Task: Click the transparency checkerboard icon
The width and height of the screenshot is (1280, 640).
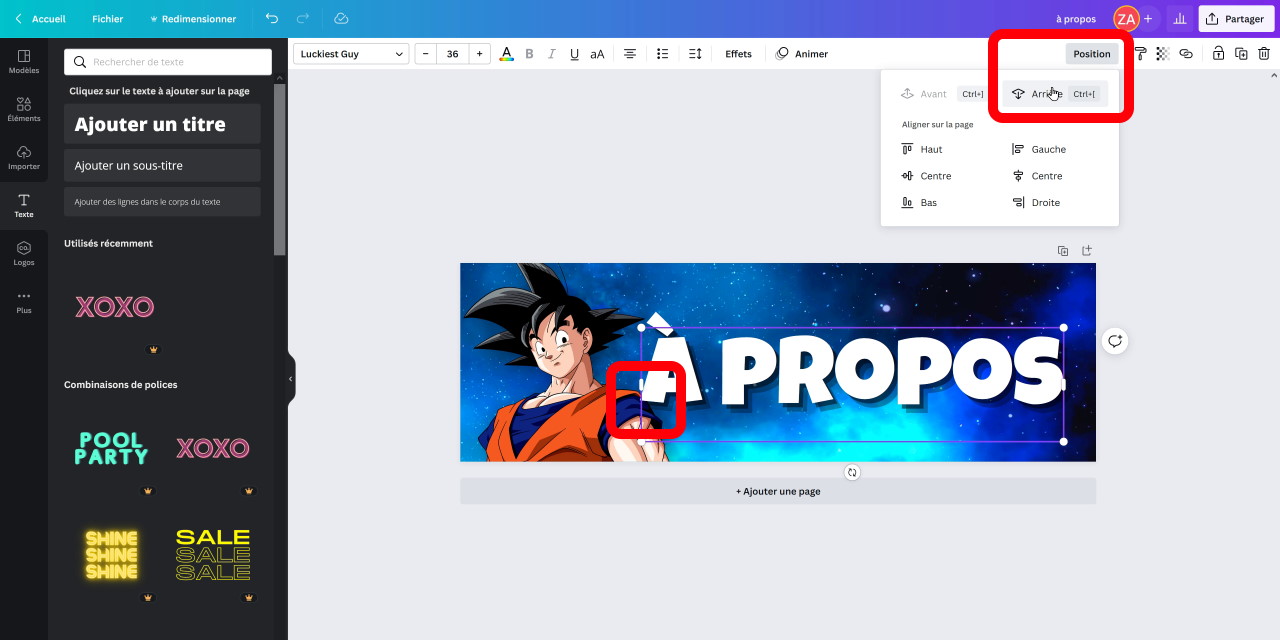Action: click(x=1162, y=54)
